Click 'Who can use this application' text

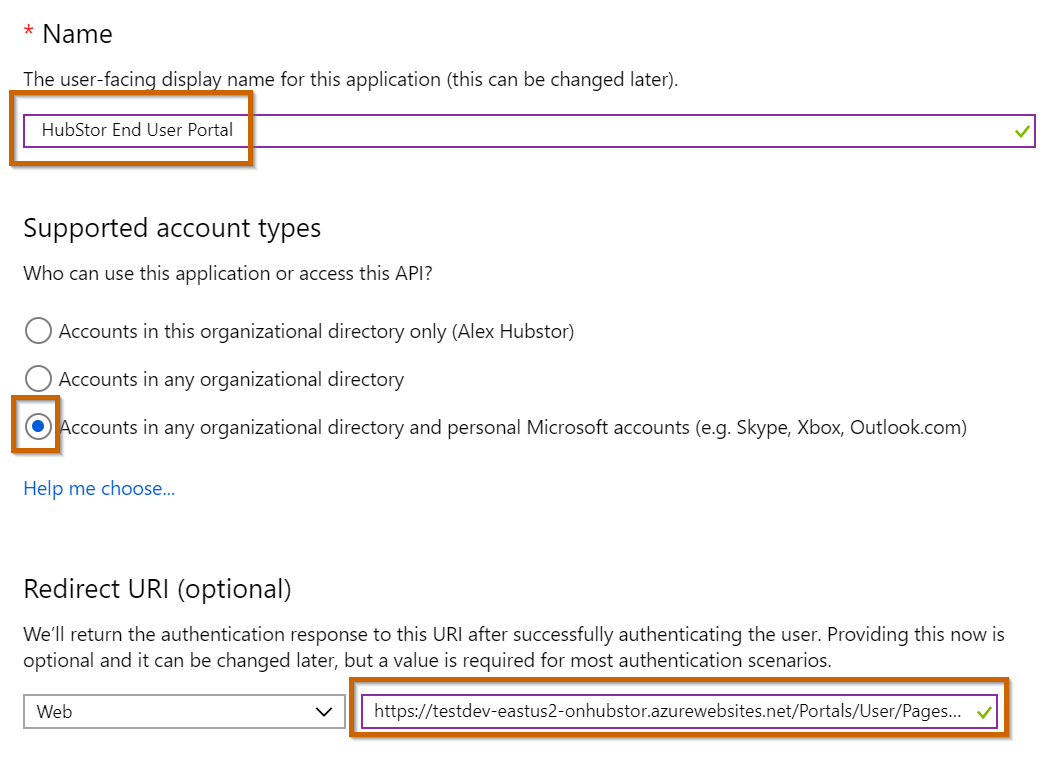coord(228,274)
